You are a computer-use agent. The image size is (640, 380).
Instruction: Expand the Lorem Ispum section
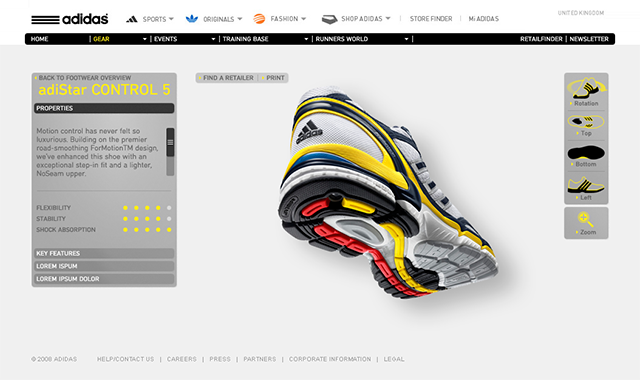pyautogui.click(x=104, y=266)
